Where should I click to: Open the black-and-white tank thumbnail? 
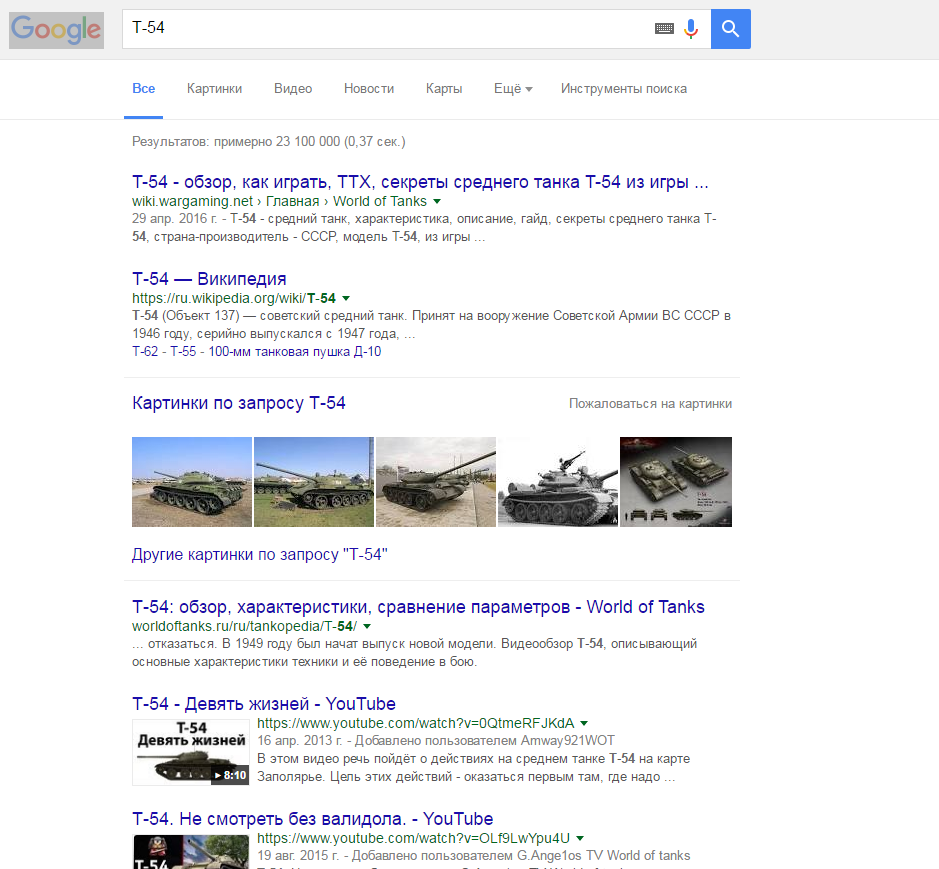point(558,482)
